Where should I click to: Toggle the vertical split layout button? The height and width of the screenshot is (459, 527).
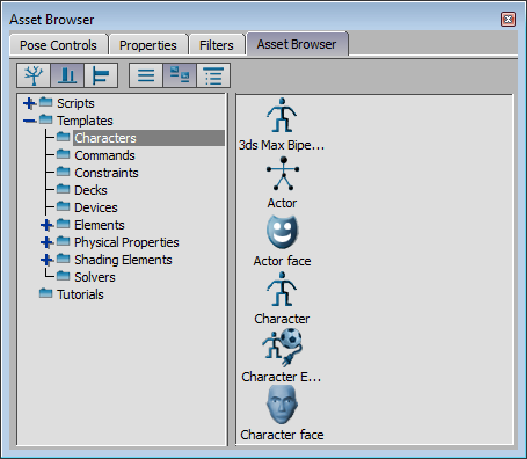point(68,75)
